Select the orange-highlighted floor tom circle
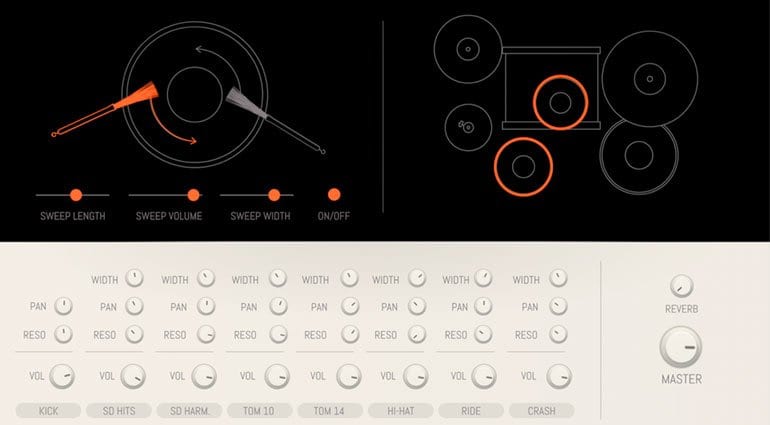Screen dimensions: 770x425 (x=523, y=167)
